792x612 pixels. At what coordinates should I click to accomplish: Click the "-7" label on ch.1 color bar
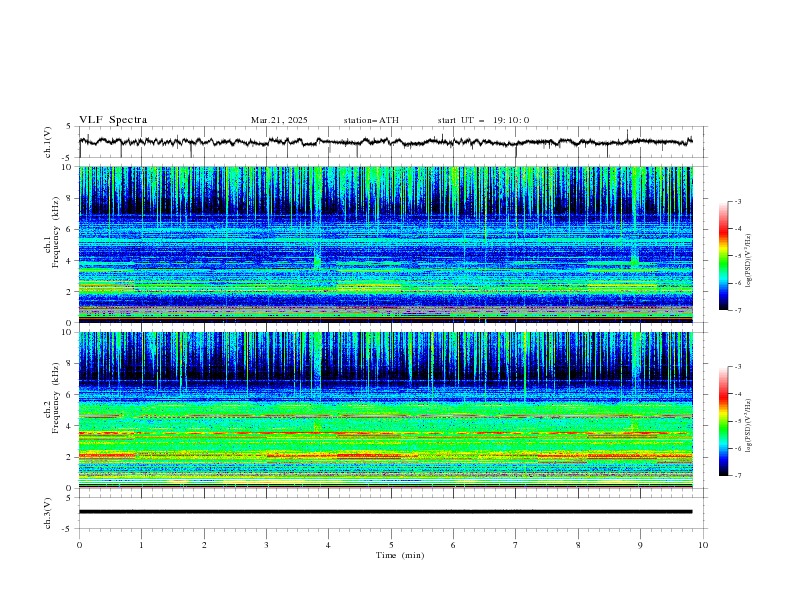738,310
